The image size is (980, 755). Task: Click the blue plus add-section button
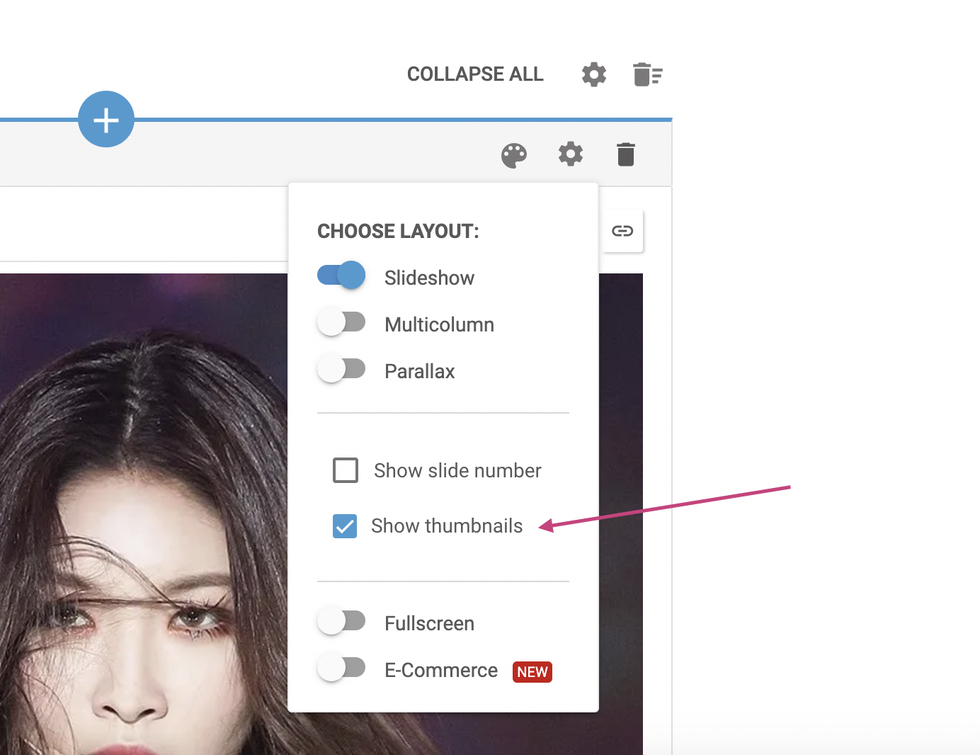(106, 119)
